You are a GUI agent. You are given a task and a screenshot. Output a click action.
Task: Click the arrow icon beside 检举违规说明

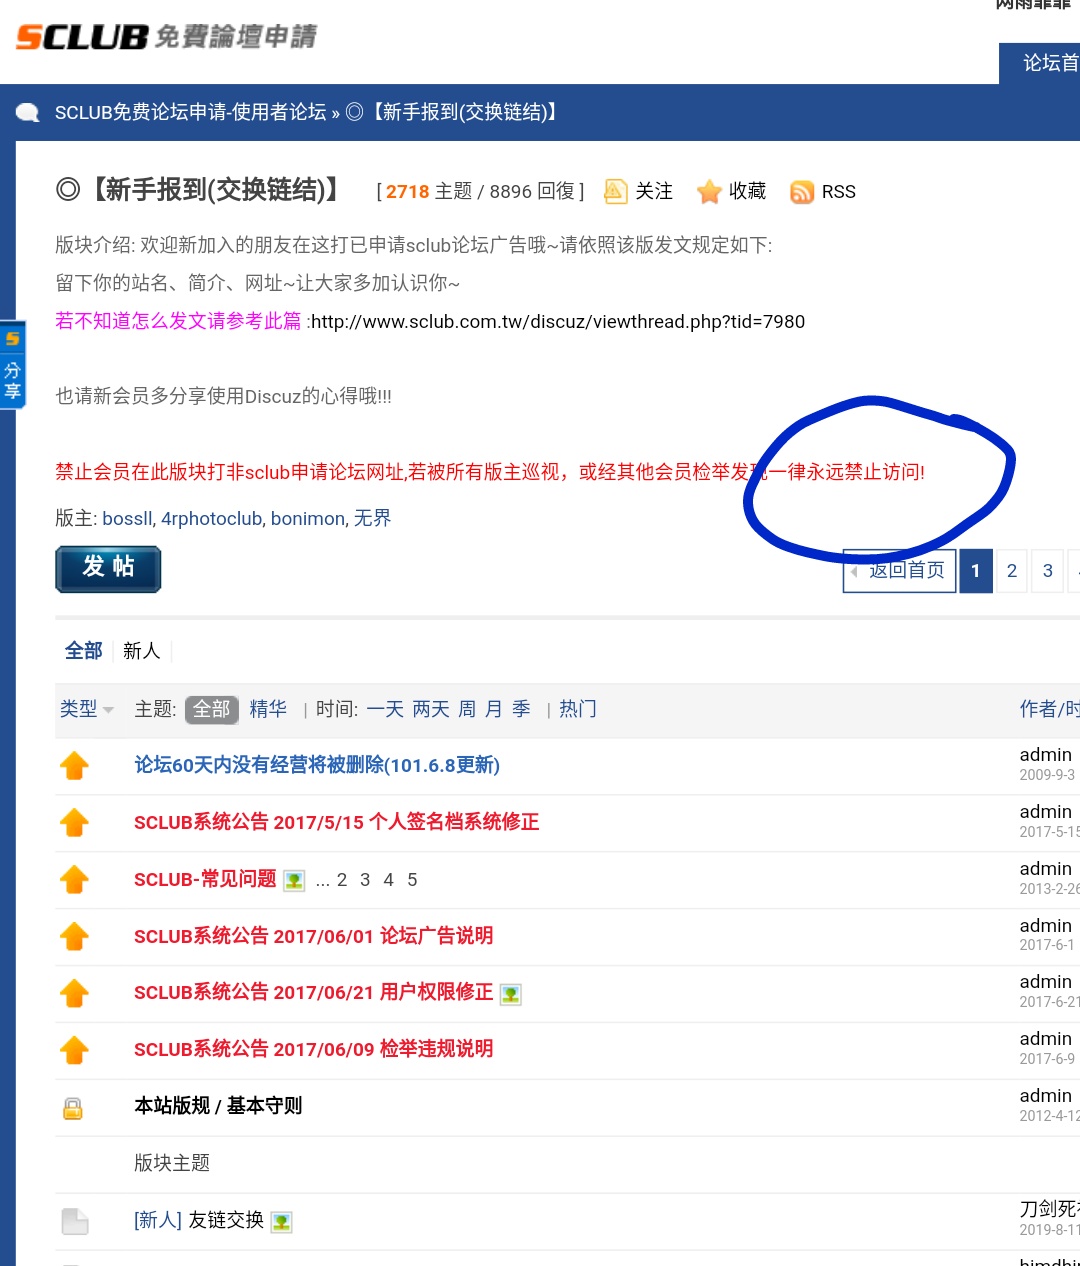click(x=75, y=1050)
